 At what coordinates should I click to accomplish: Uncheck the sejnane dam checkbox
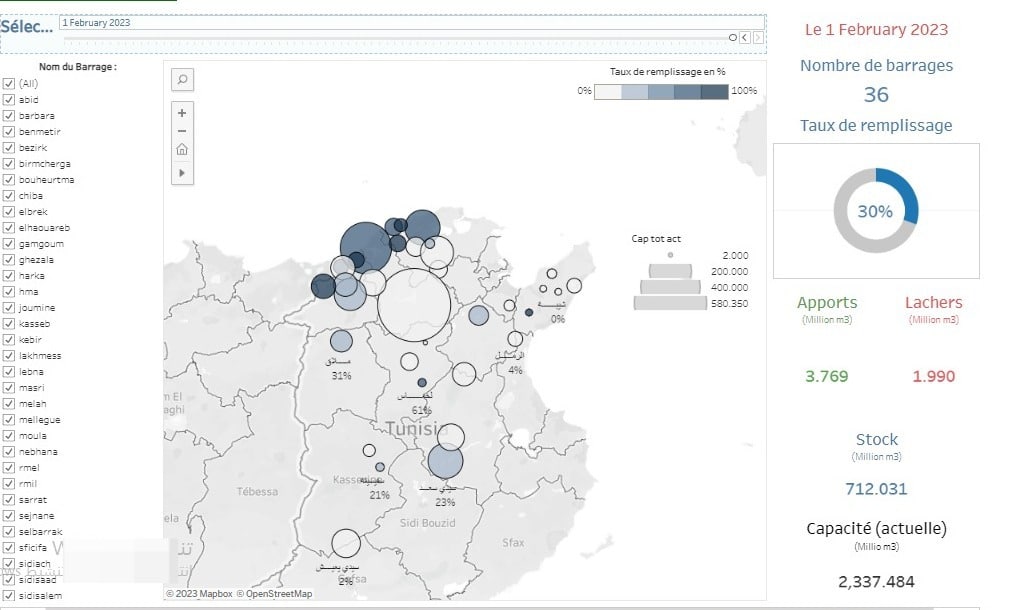pos(9,516)
